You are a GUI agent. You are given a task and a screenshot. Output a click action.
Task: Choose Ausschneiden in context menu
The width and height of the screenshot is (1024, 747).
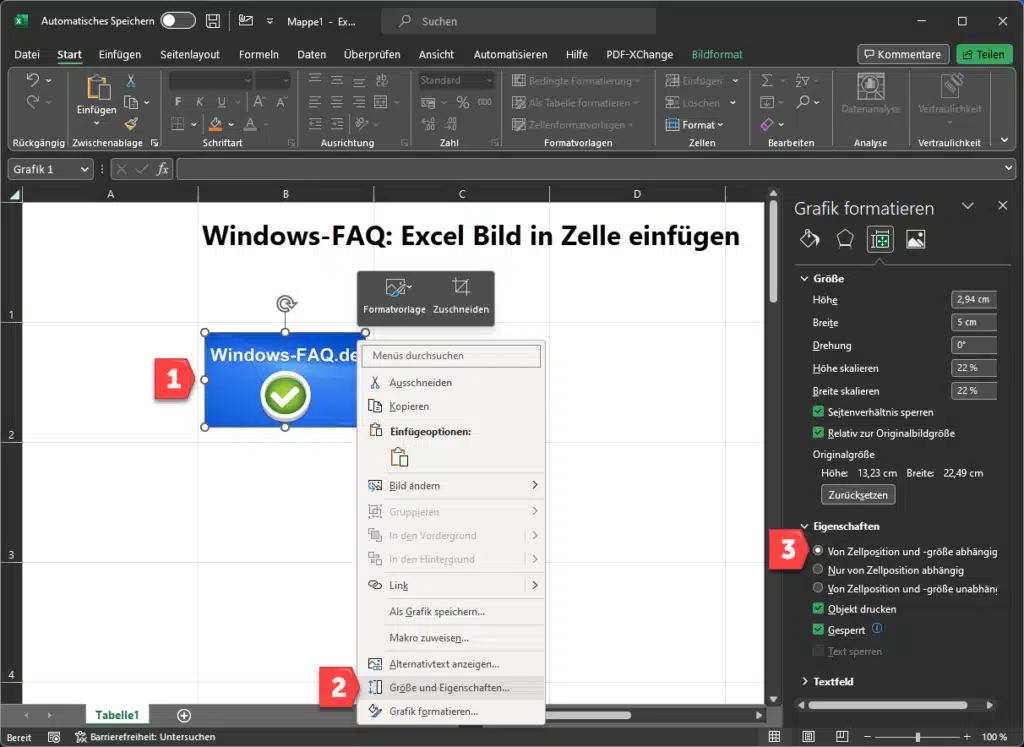click(452, 382)
